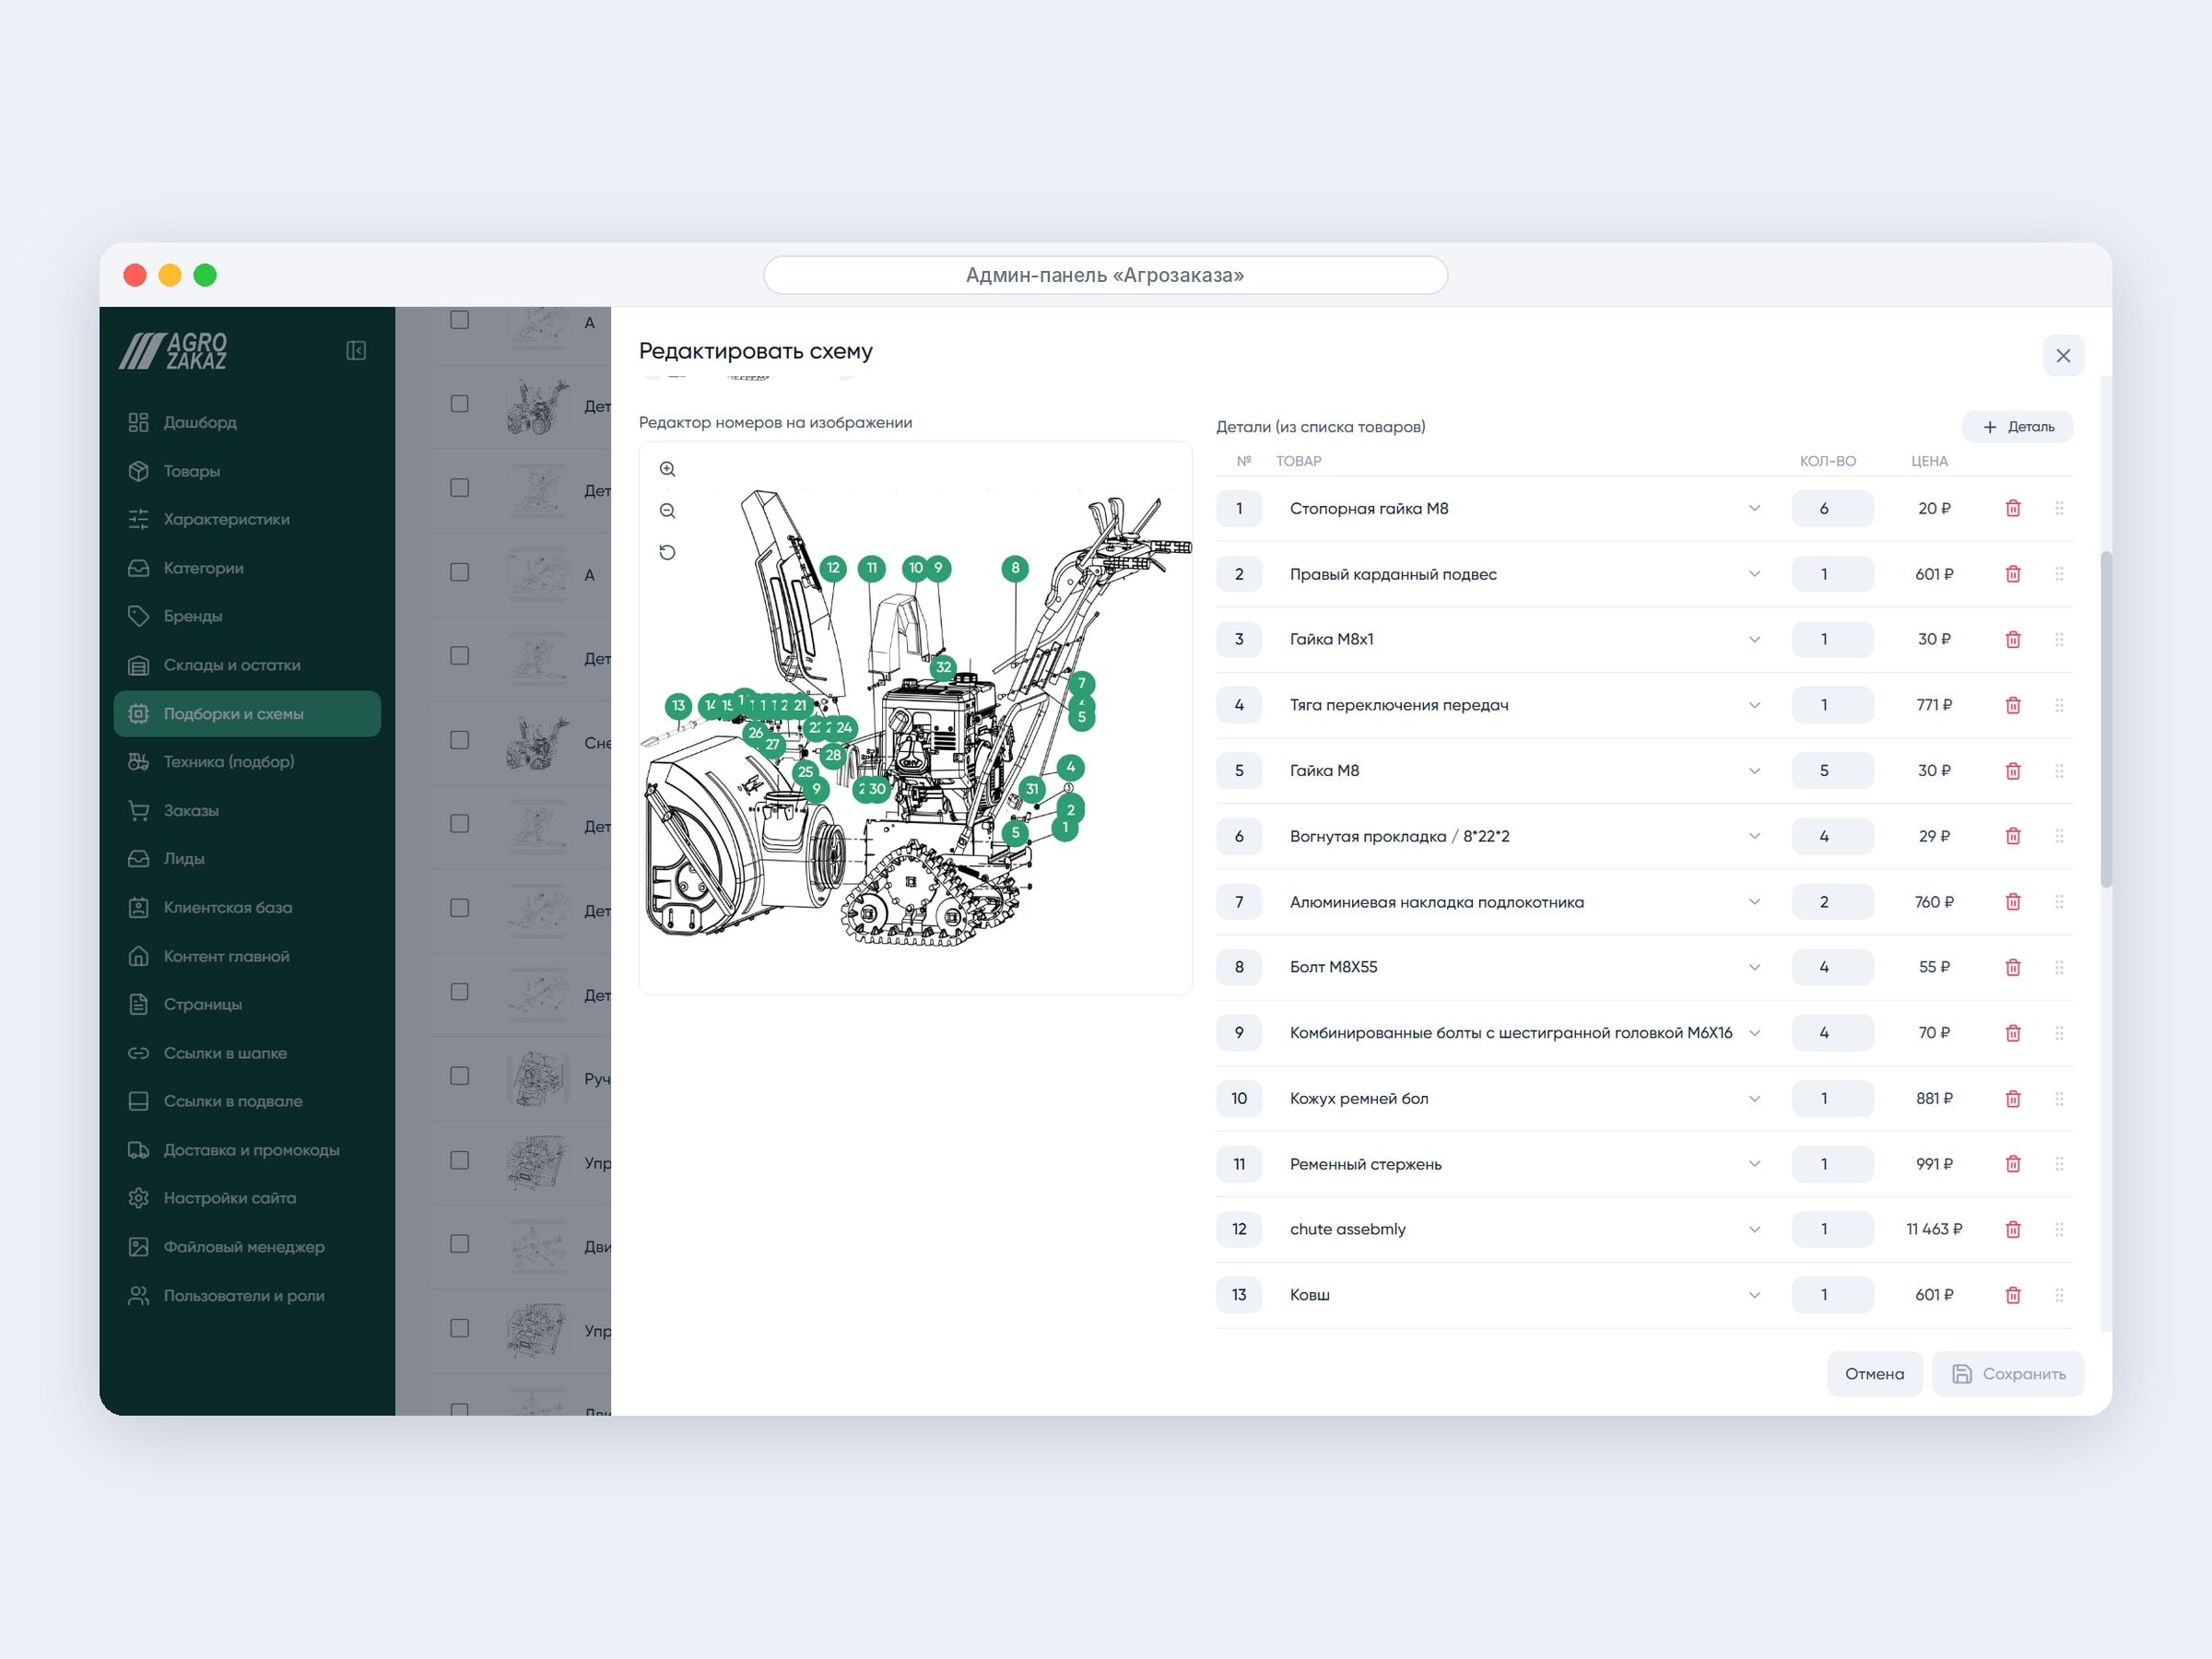Screen dimensions: 2212x1659
Task: Delete the Стопорная гайка M8 row
Action: (2013, 508)
